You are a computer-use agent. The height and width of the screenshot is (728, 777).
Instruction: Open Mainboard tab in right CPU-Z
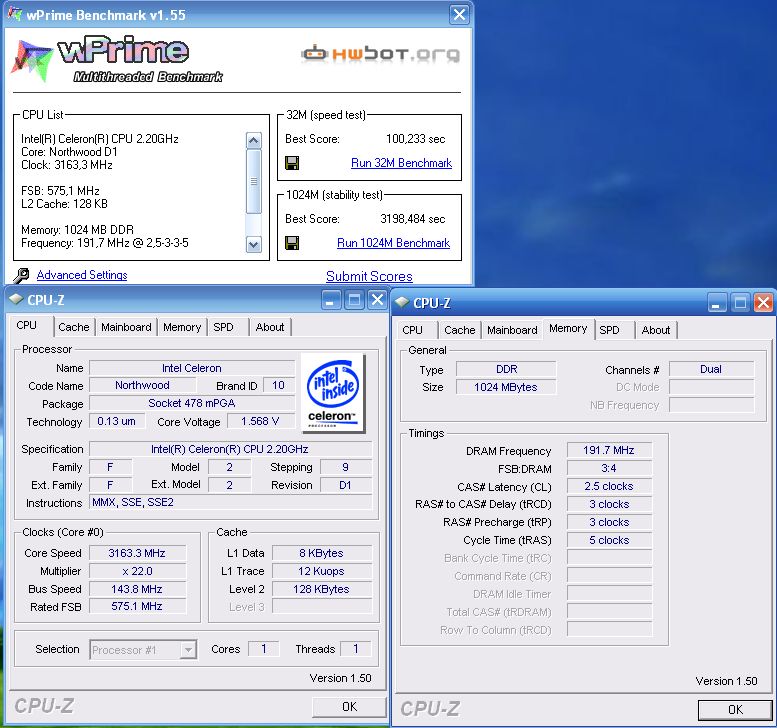click(x=512, y=330)
